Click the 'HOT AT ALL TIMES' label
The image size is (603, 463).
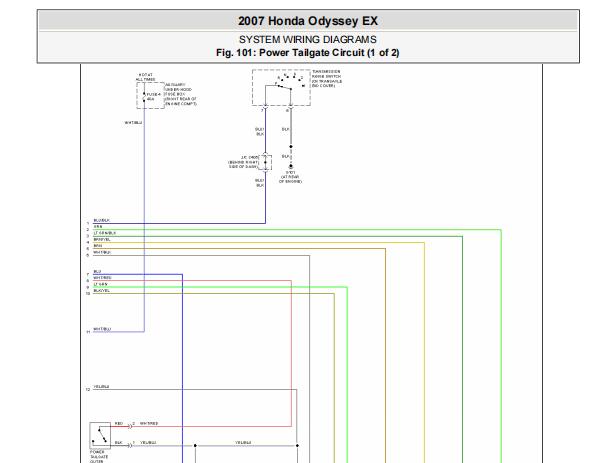(145, 77)
